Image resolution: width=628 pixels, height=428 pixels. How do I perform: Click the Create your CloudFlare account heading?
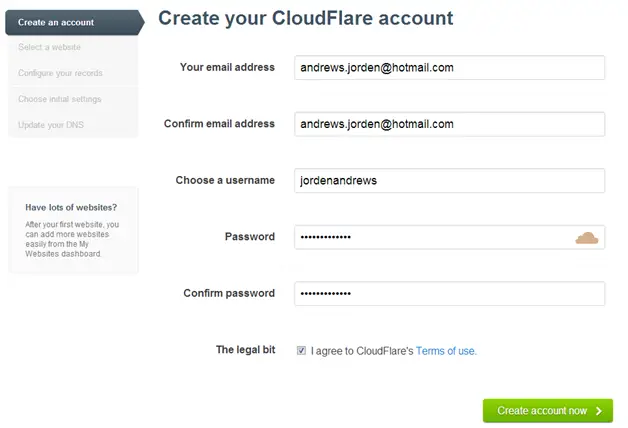pos(306,18)
